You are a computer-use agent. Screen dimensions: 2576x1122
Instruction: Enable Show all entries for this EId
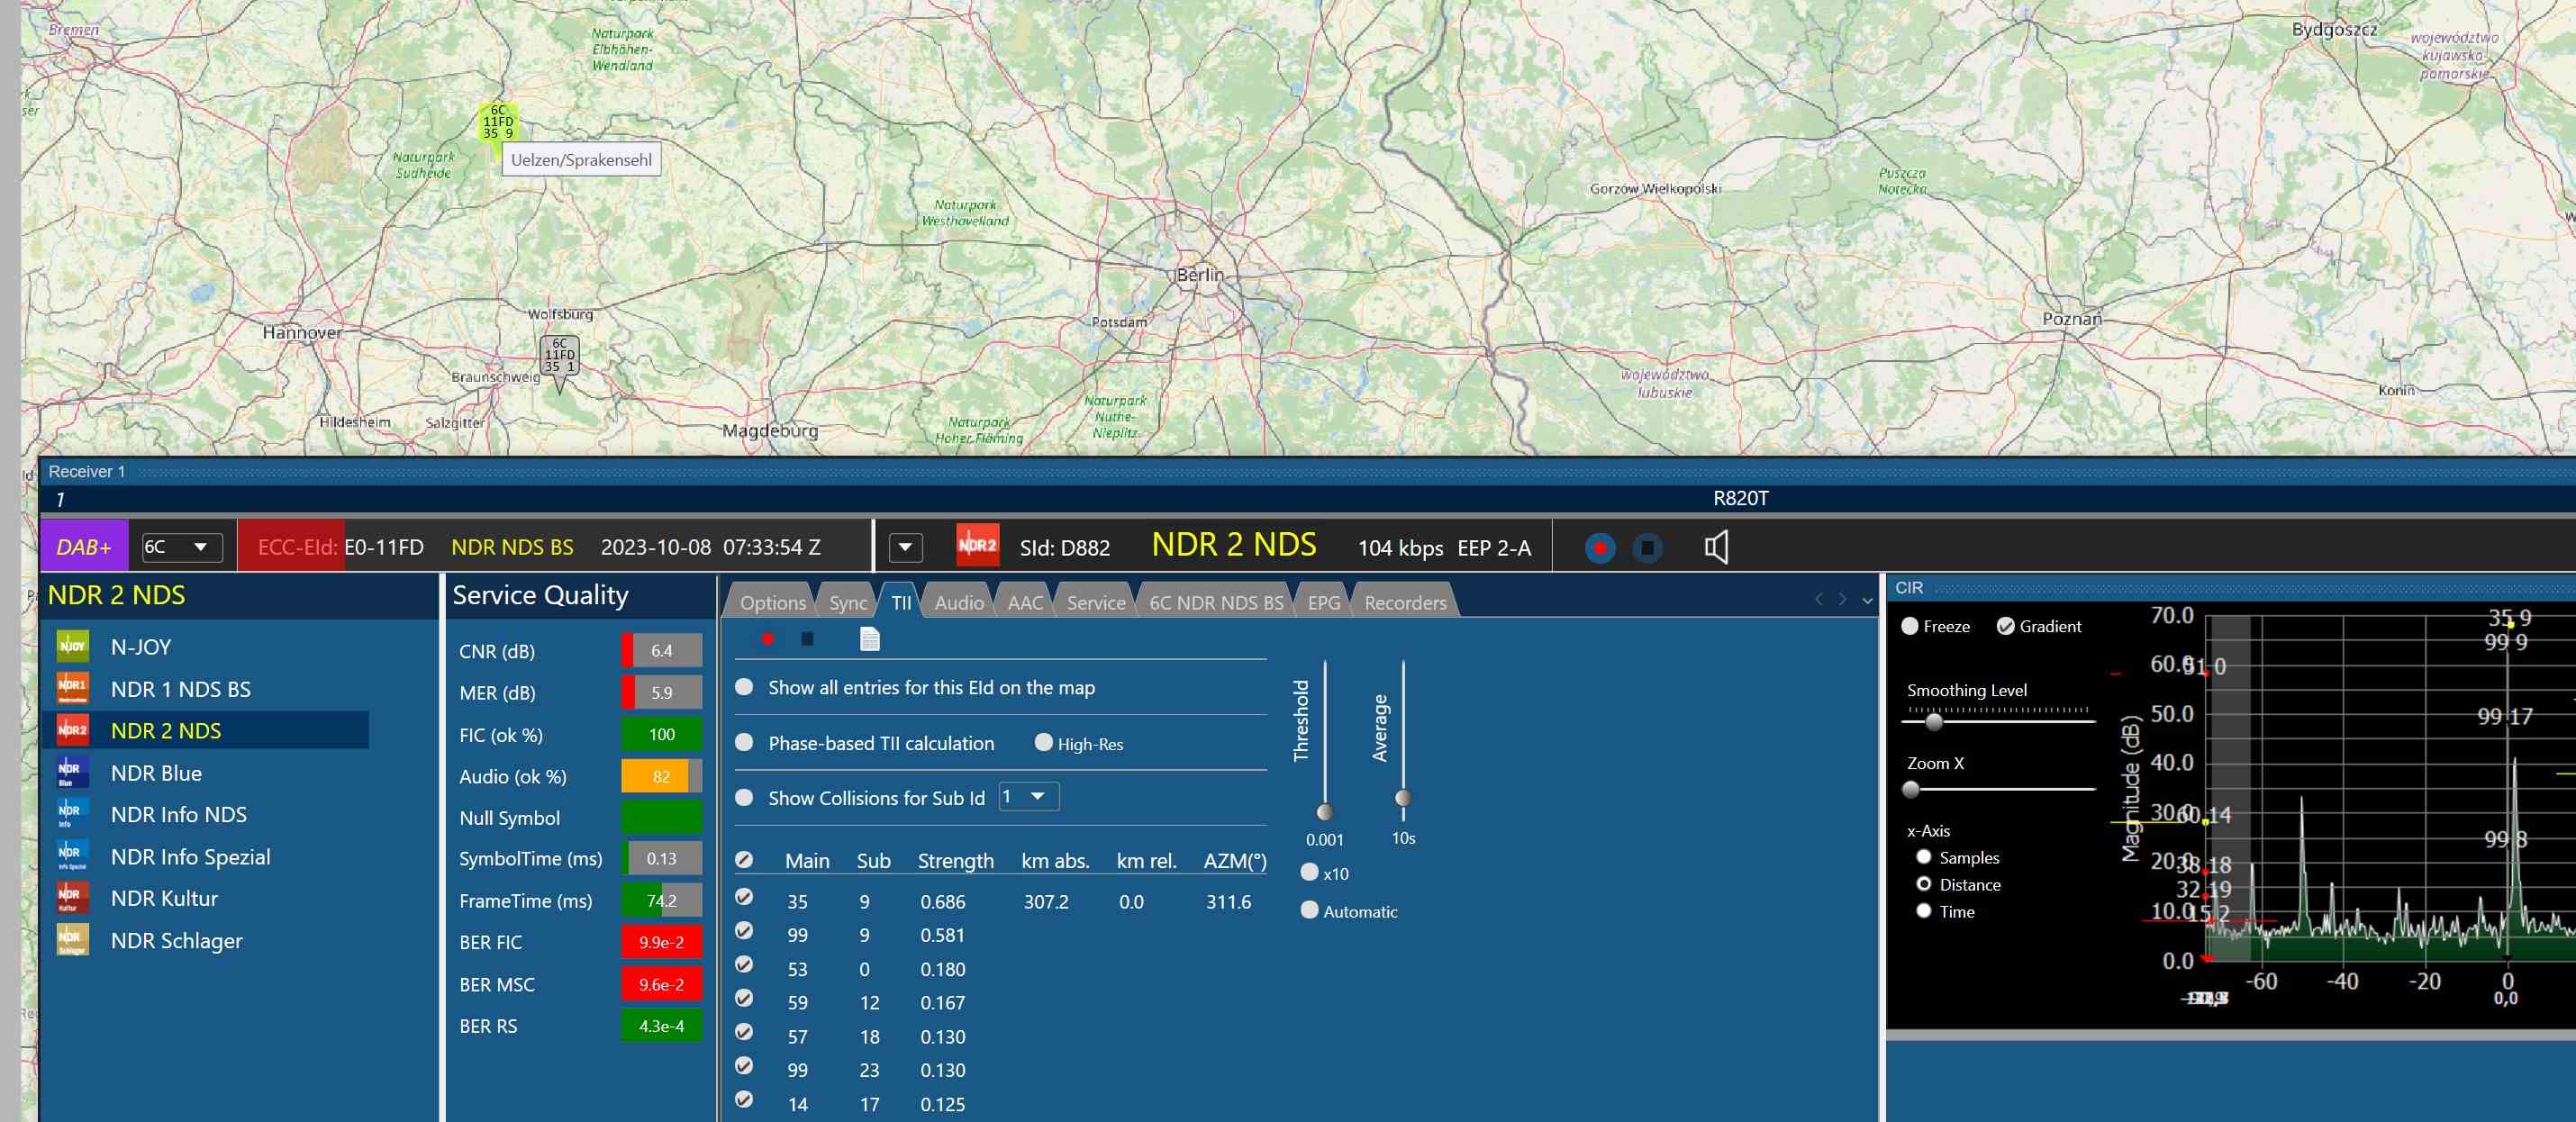point(744,687)
